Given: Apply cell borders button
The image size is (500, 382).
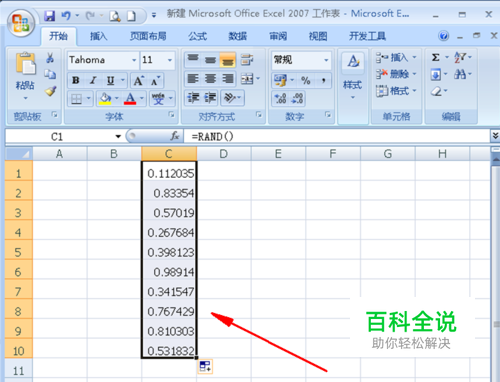Looking at the screenshot, I should tap(76, 99).
